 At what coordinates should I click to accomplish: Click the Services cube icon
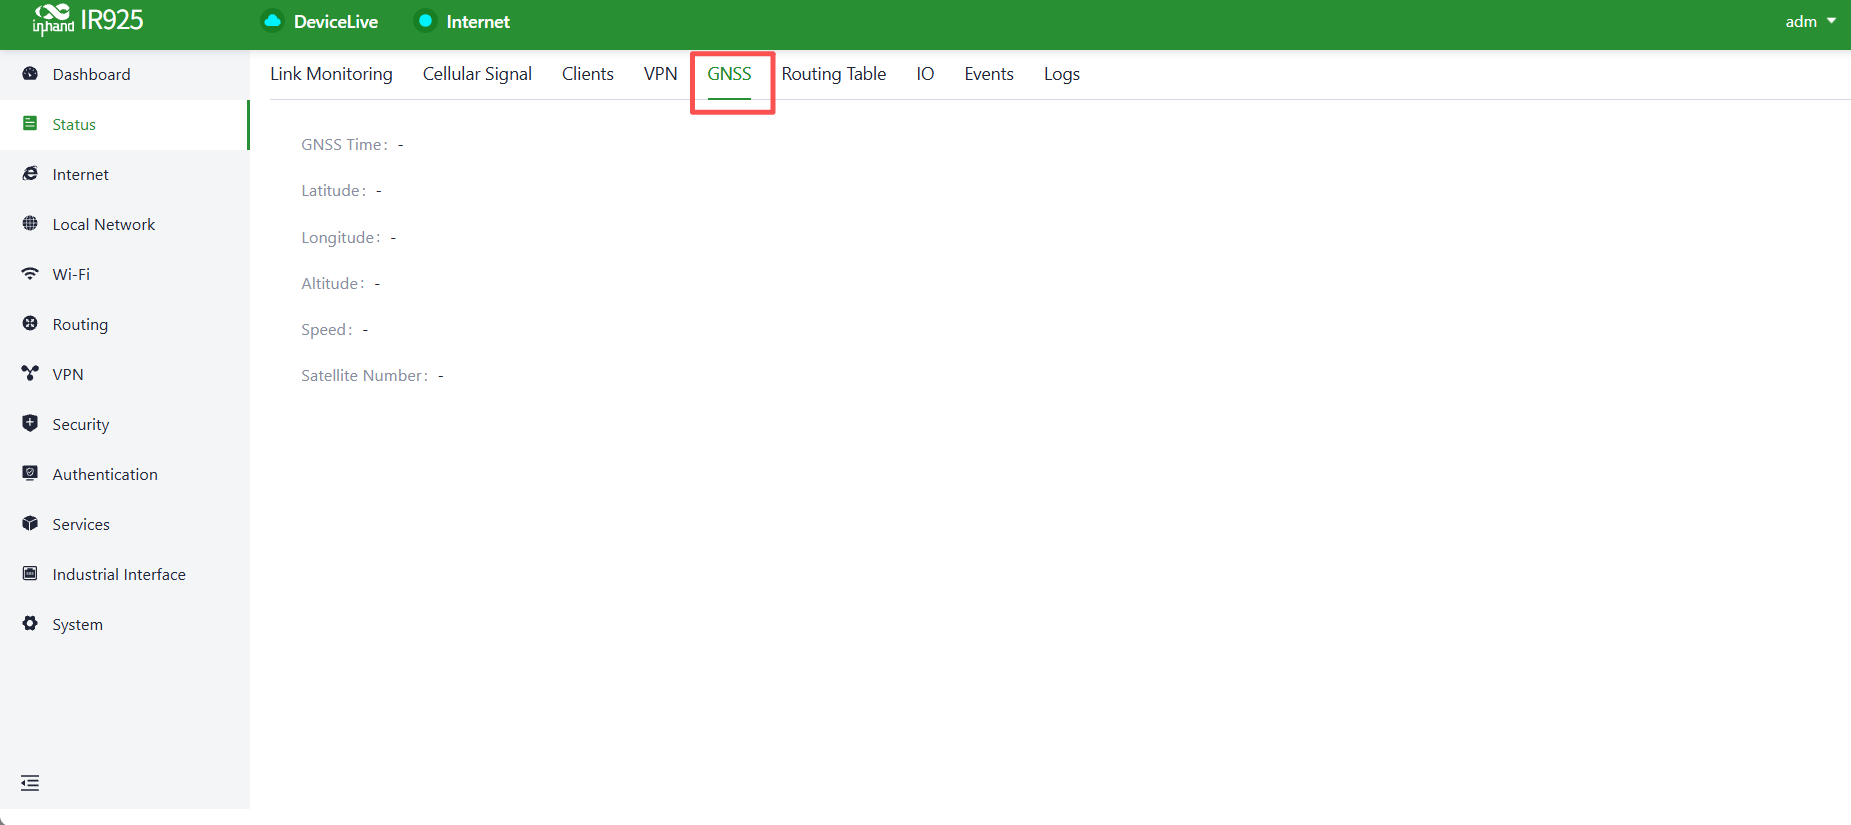coord(30,524)
